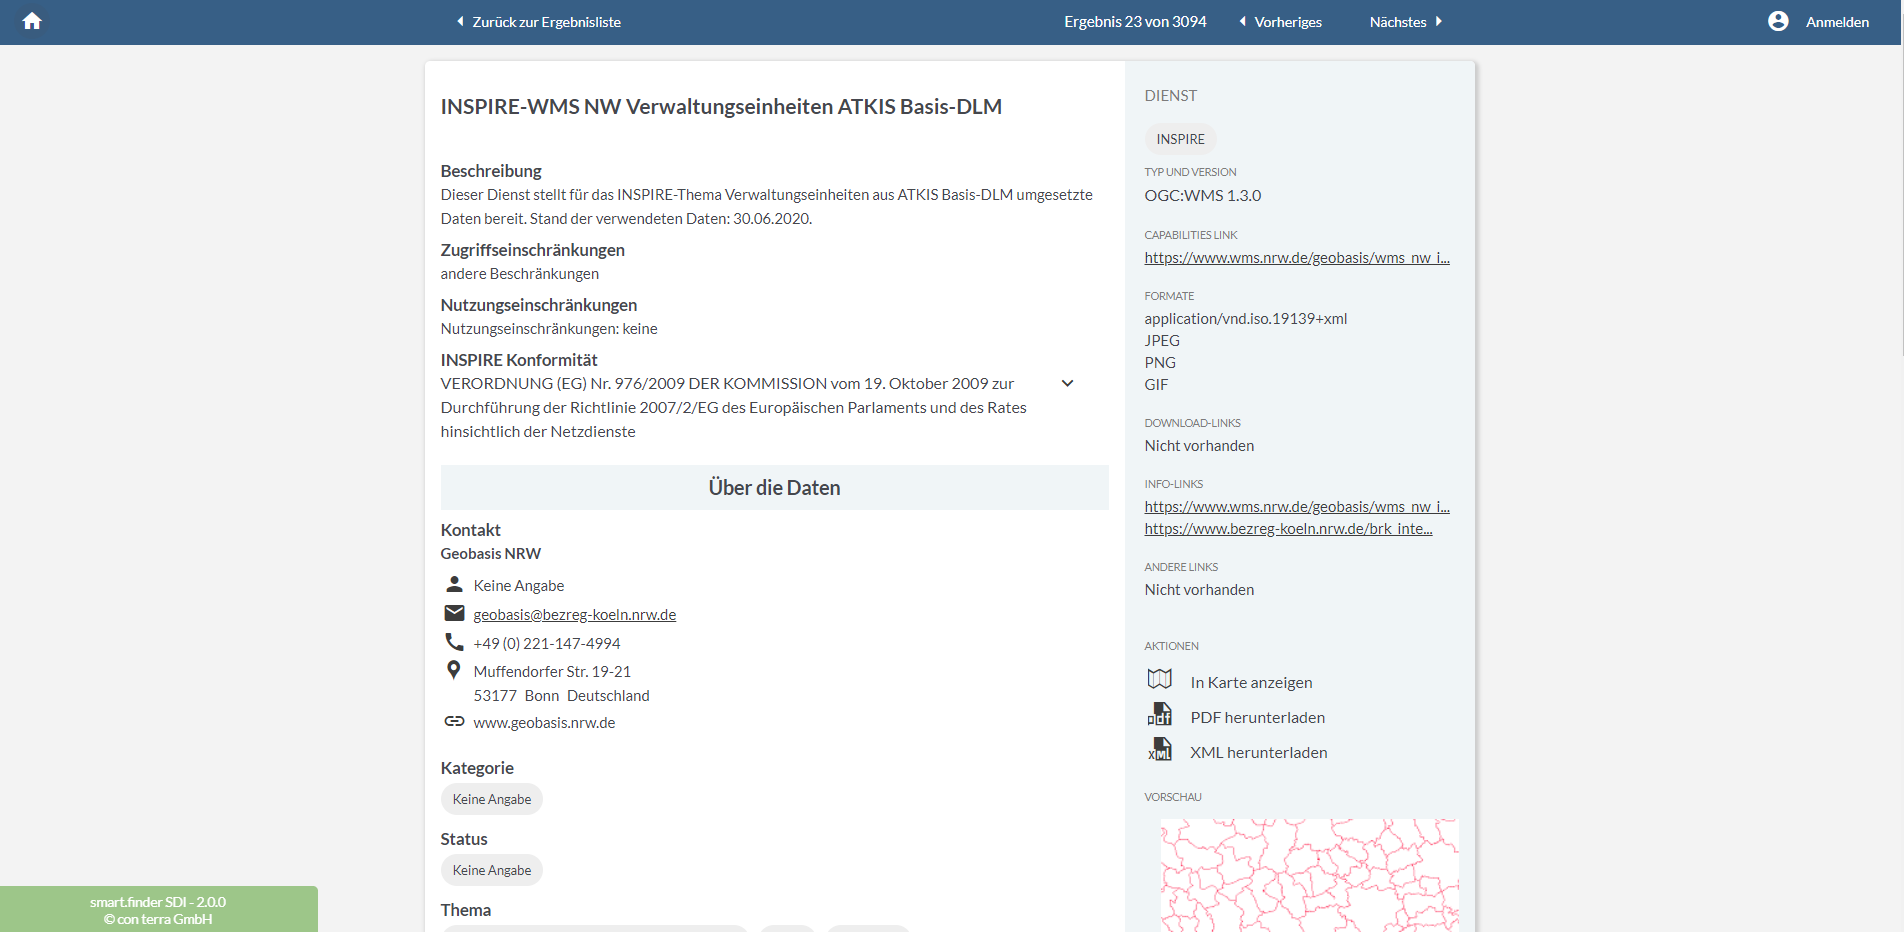Click the XML file icon
1904x932 pixels.
coord(1159,750)
